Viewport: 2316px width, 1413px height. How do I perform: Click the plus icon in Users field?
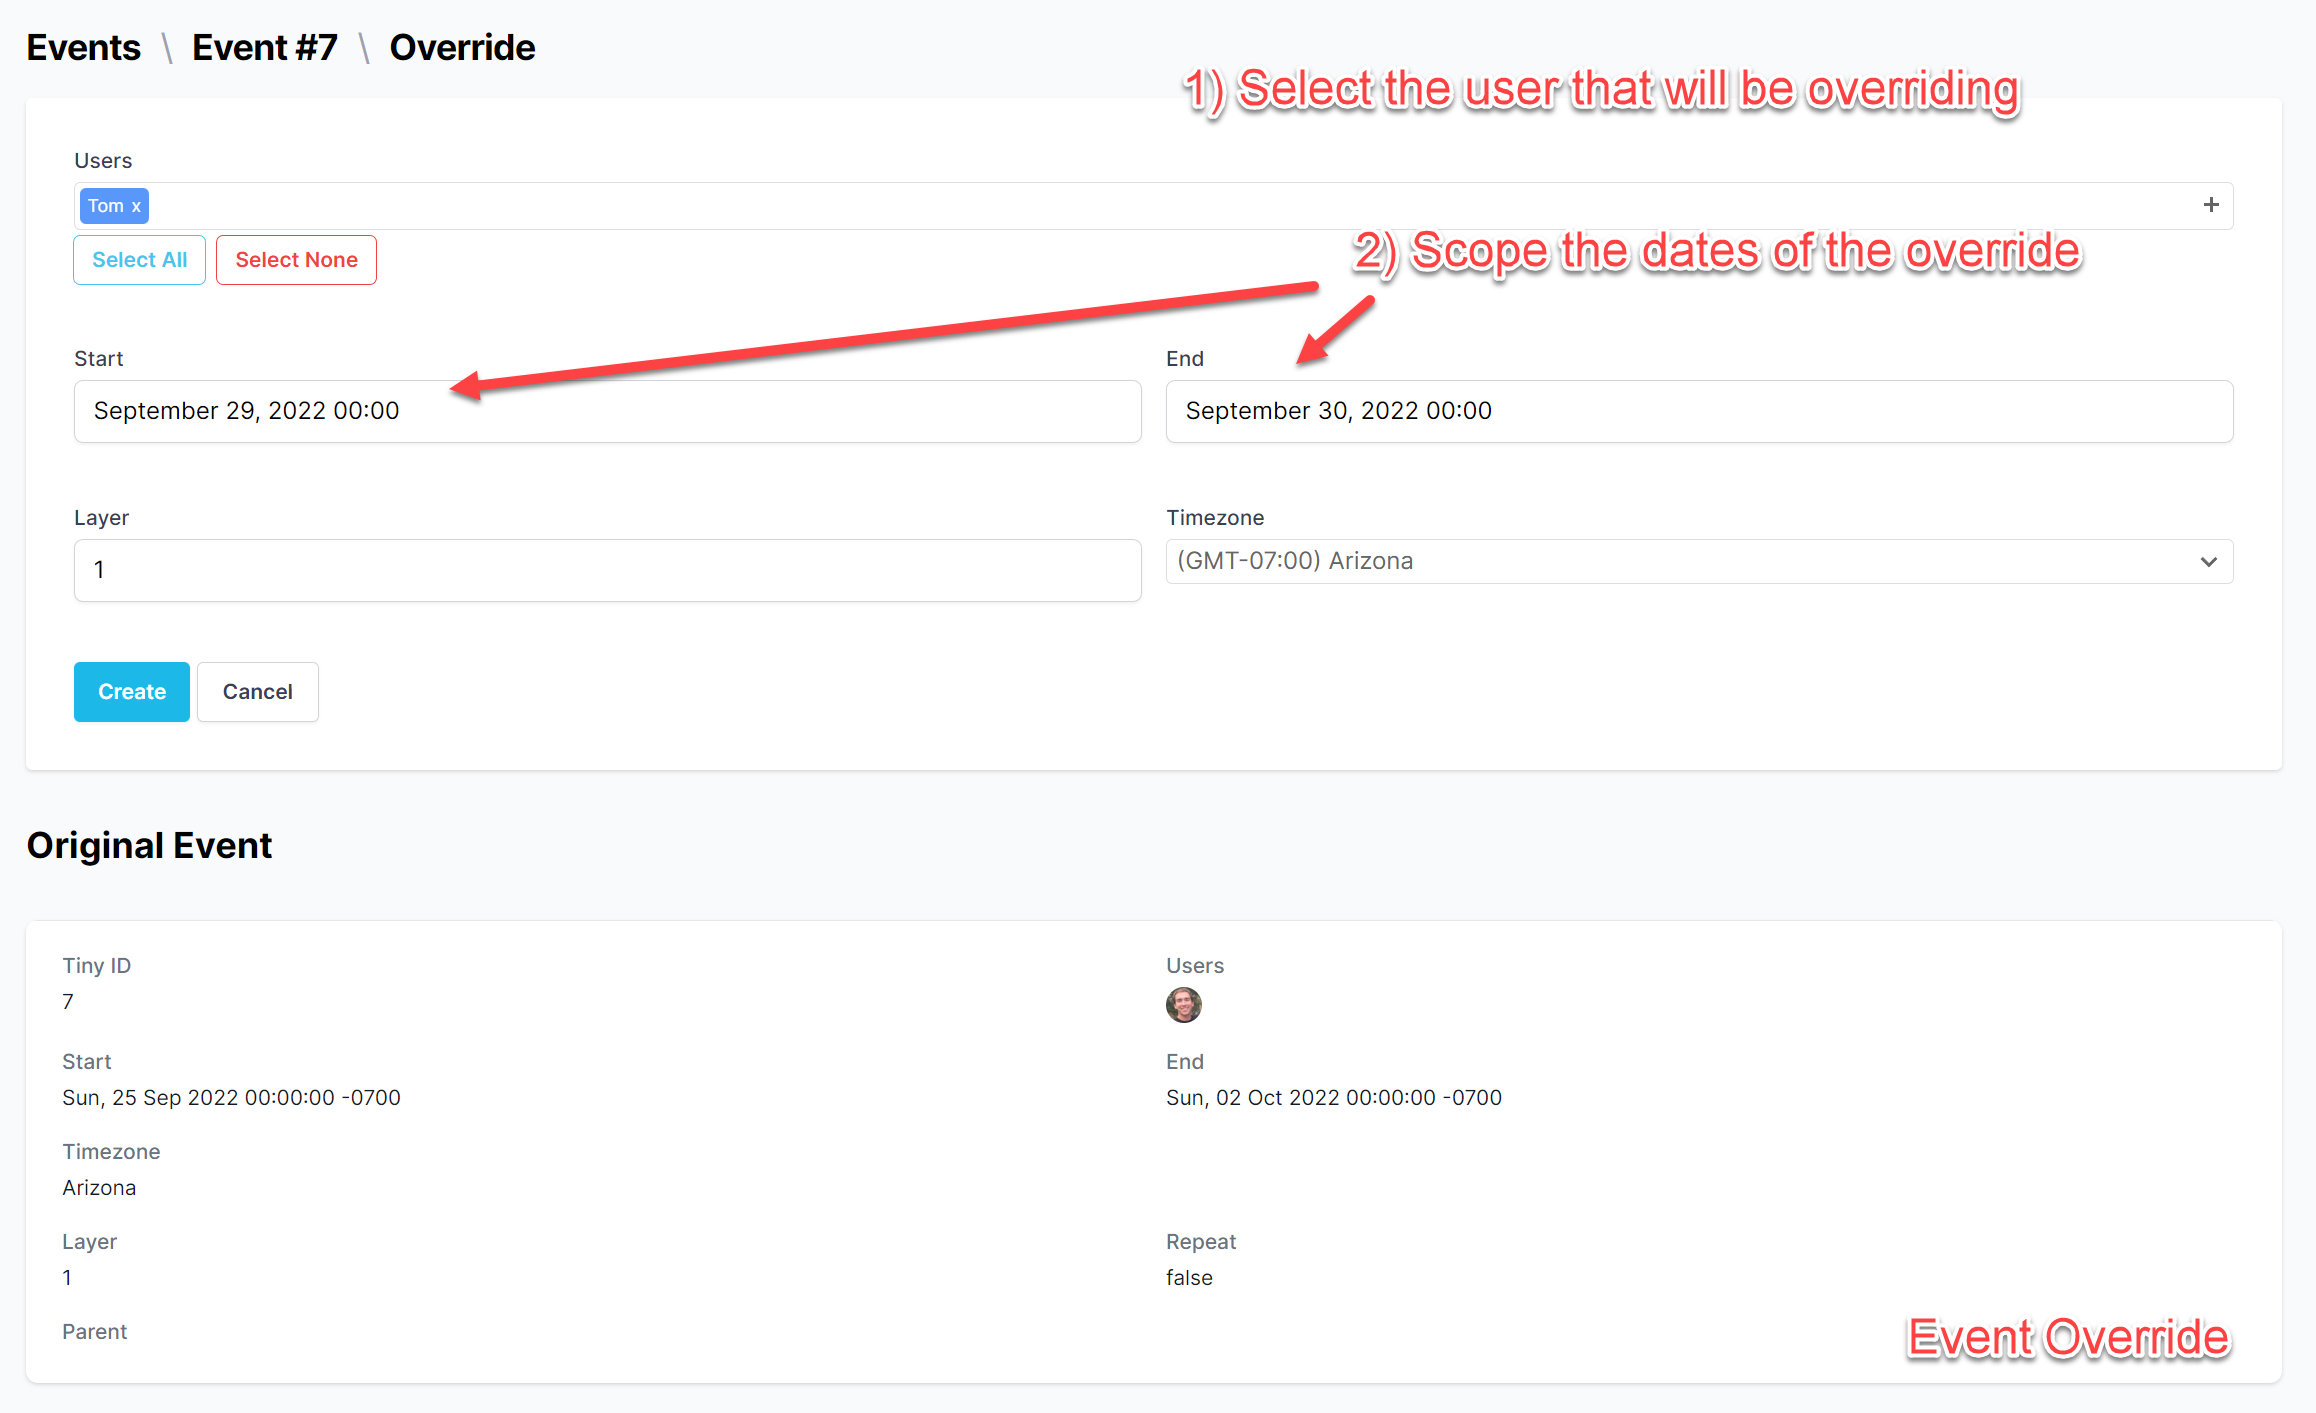click(x=2211, y=205)
